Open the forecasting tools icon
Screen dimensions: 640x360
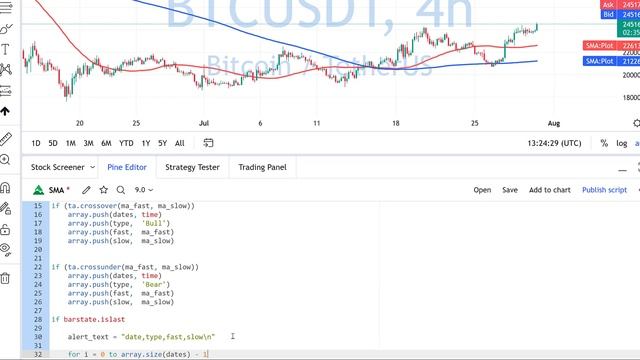5,90
